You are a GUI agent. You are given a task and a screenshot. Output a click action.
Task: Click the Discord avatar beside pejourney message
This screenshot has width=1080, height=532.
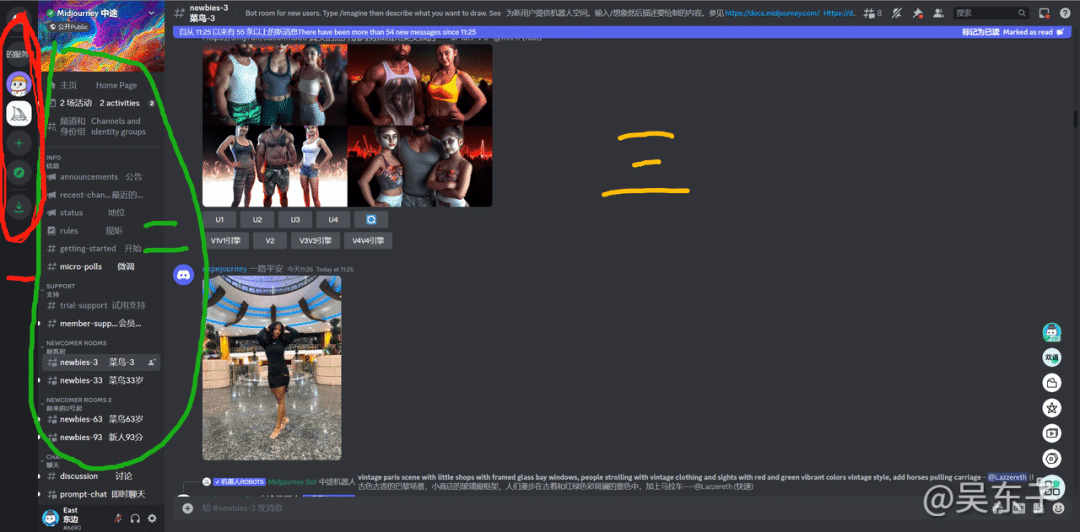tap(183, 274)
